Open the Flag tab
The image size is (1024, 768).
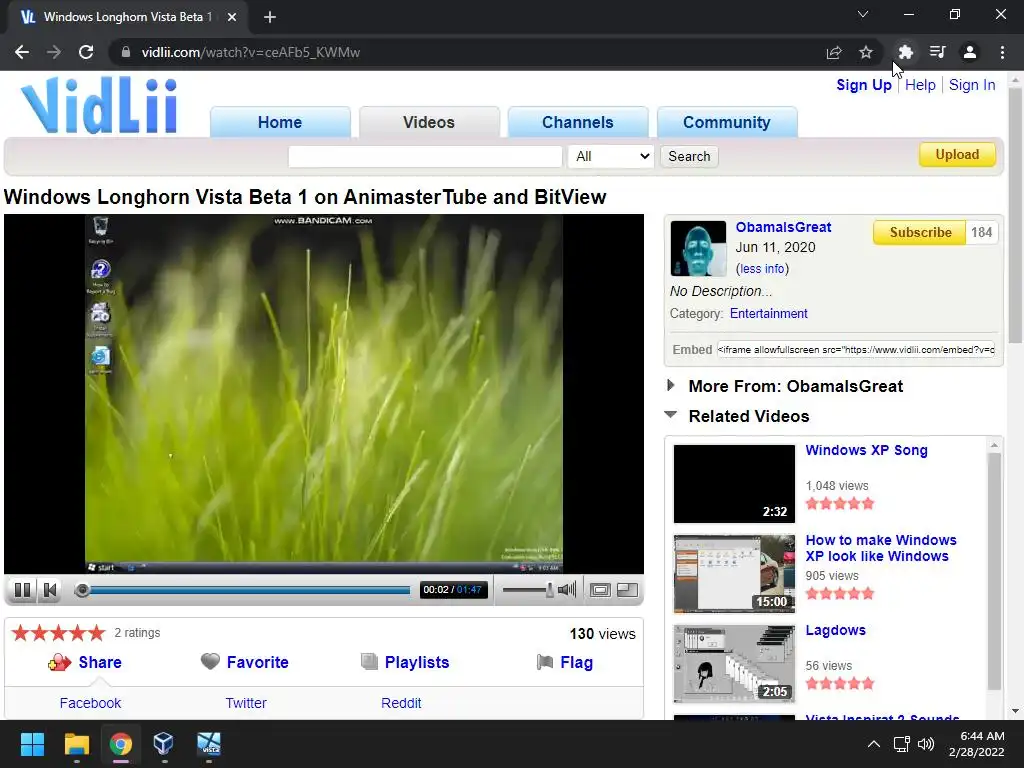[576, 662]
